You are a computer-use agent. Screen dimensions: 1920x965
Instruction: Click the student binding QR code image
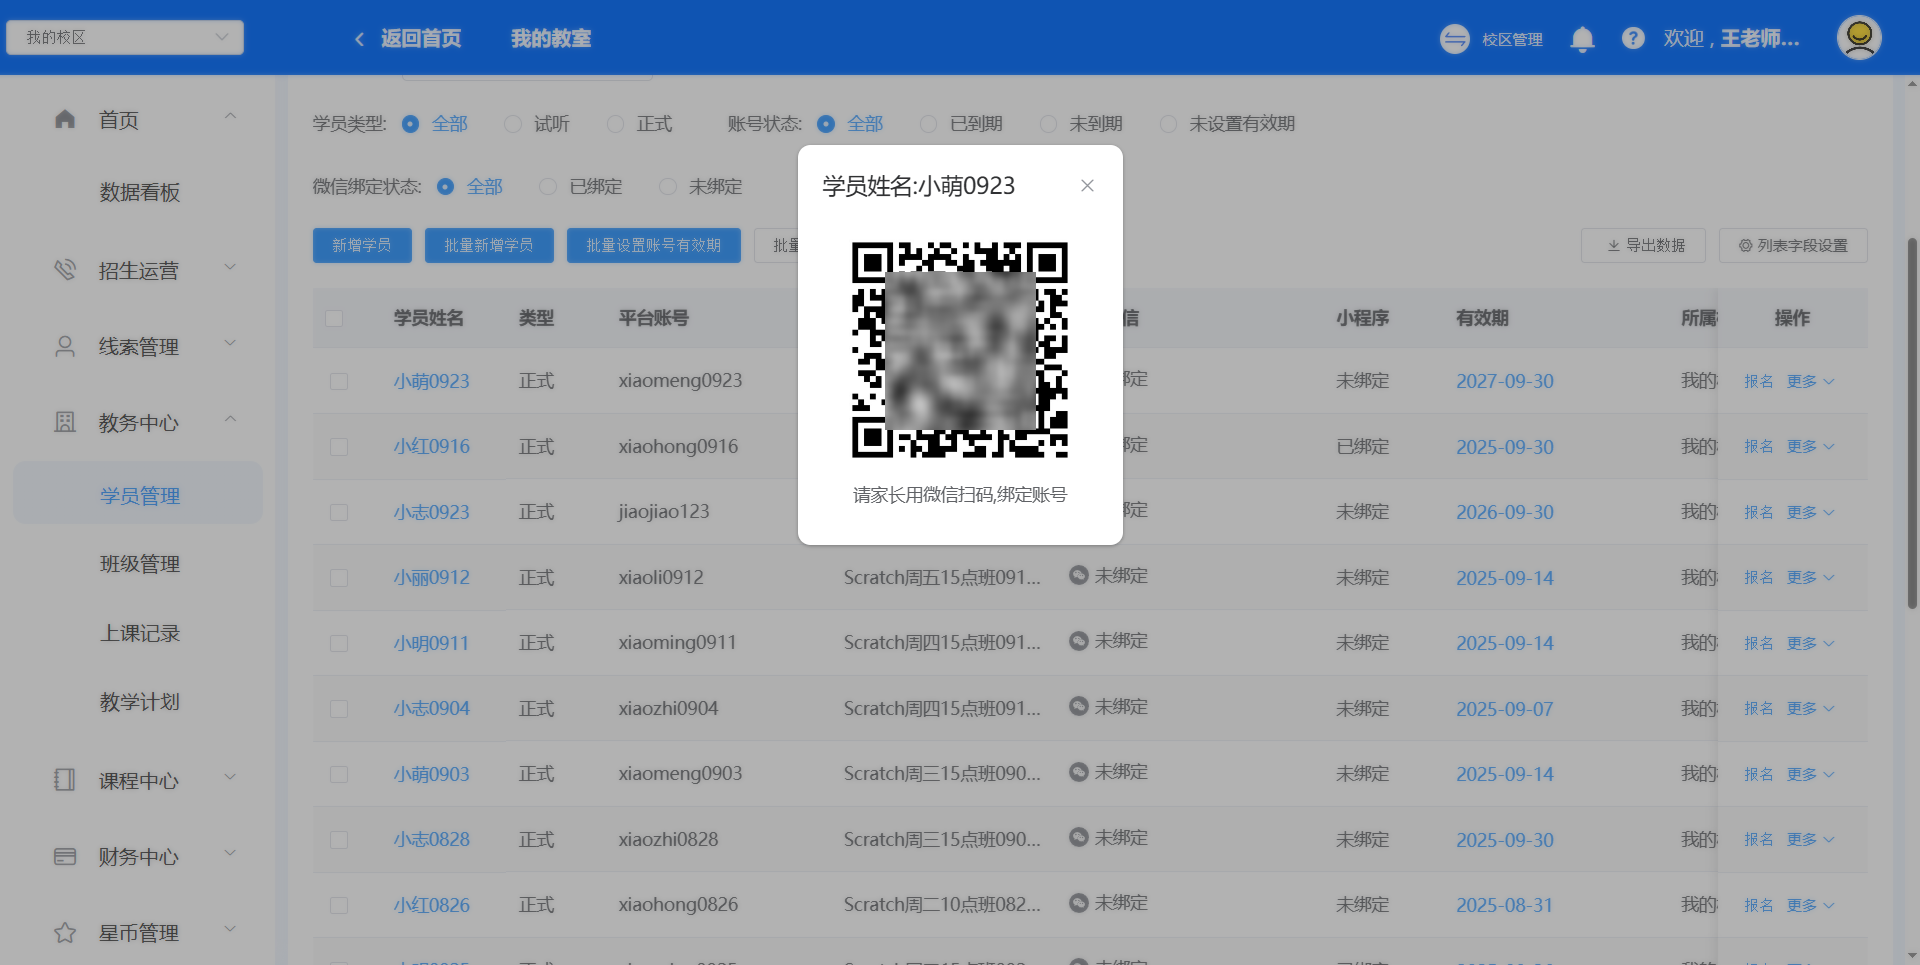tap(960, 350)
